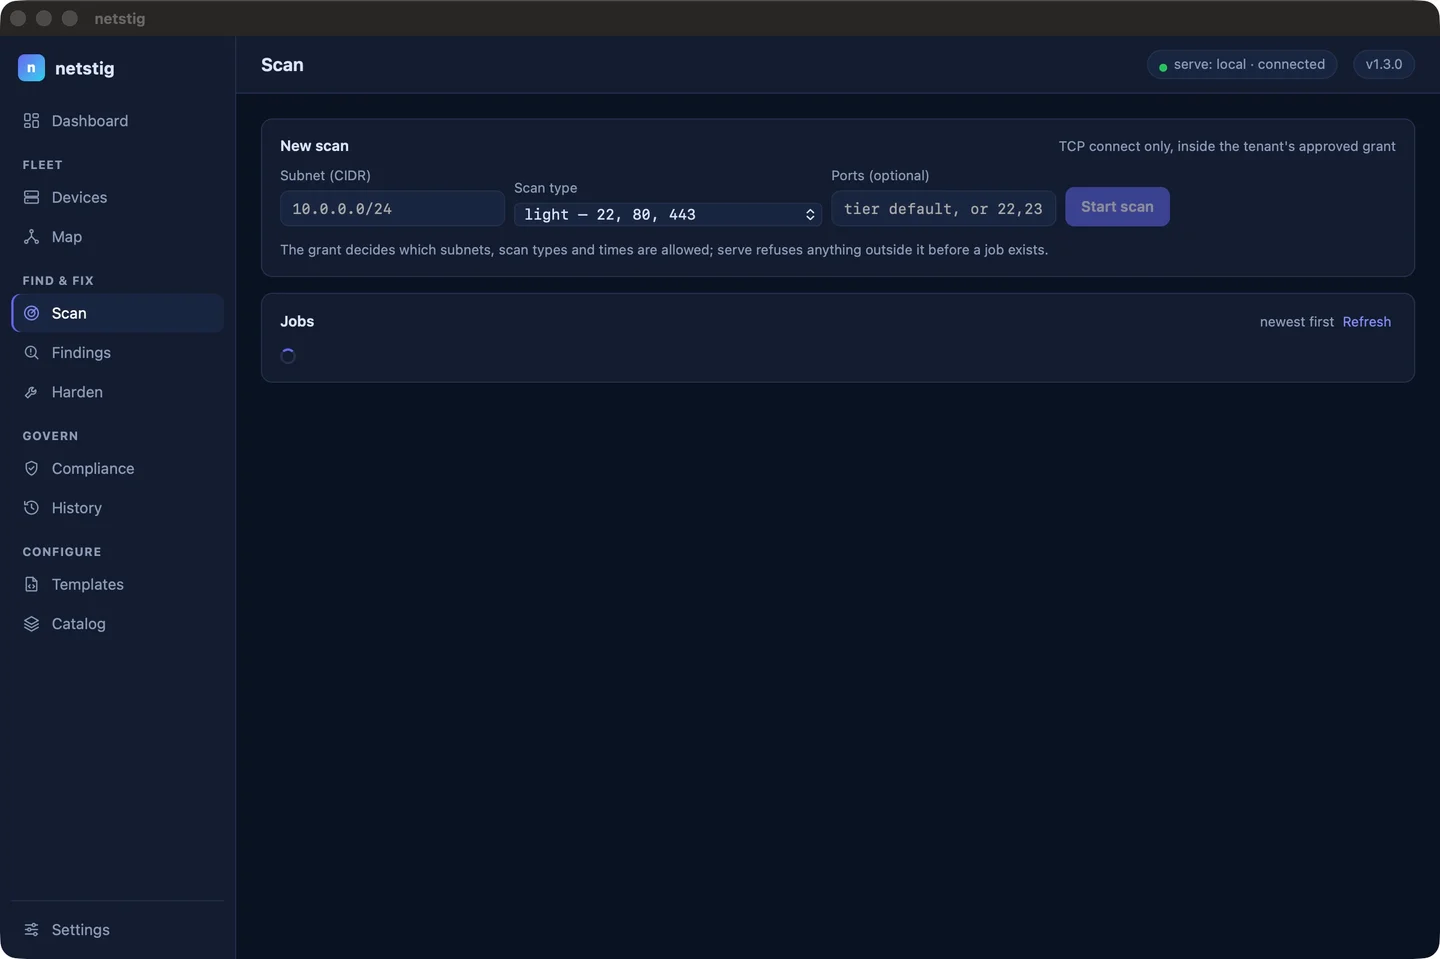Click the "TCP connect only" note
The image size is (1440, 959).
pos(1227,146)
